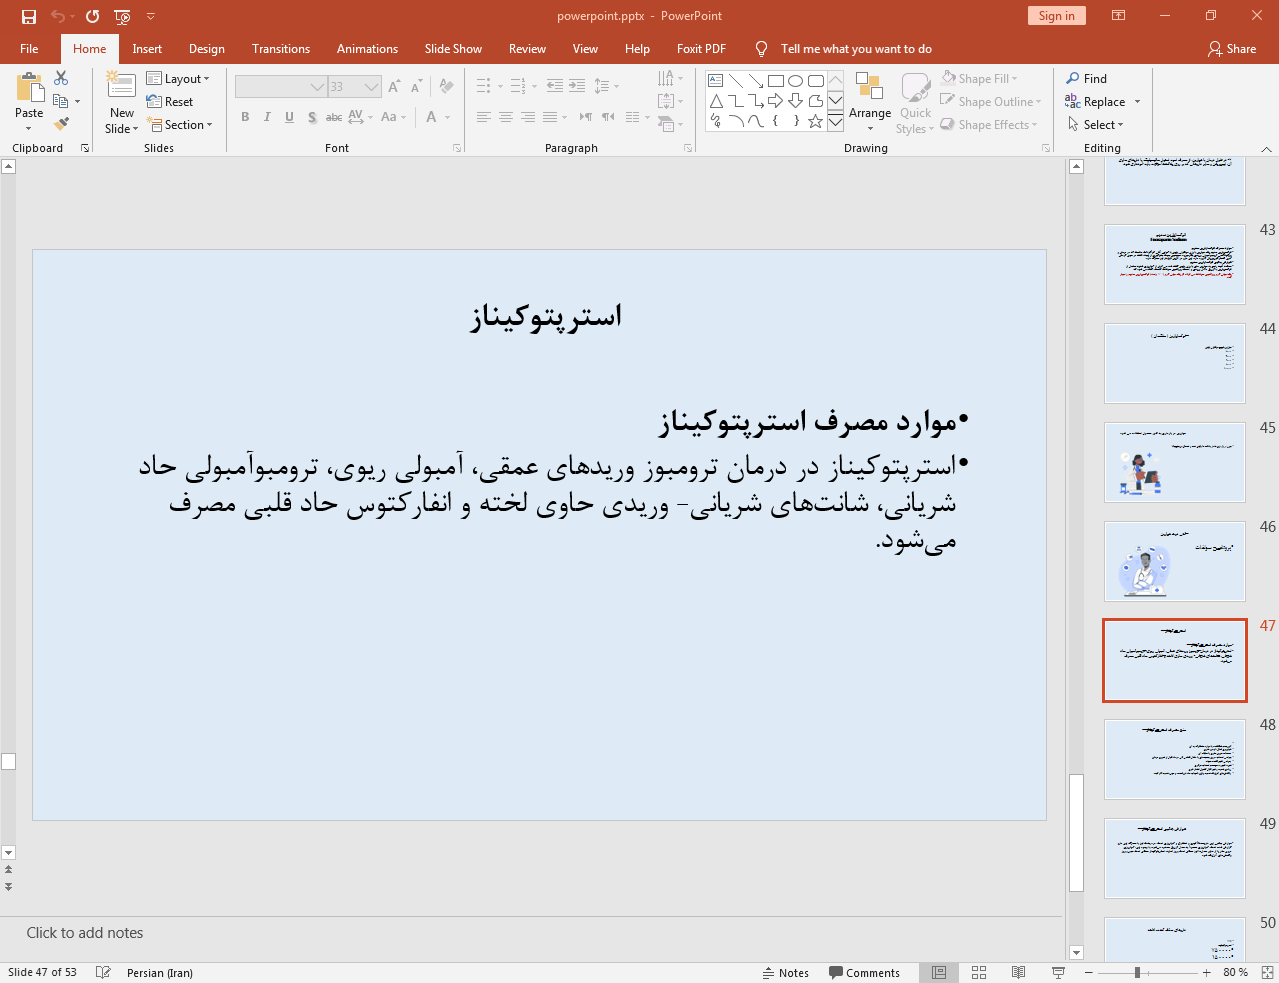Switch to Normal view in status bar

[x=939, y=972]
